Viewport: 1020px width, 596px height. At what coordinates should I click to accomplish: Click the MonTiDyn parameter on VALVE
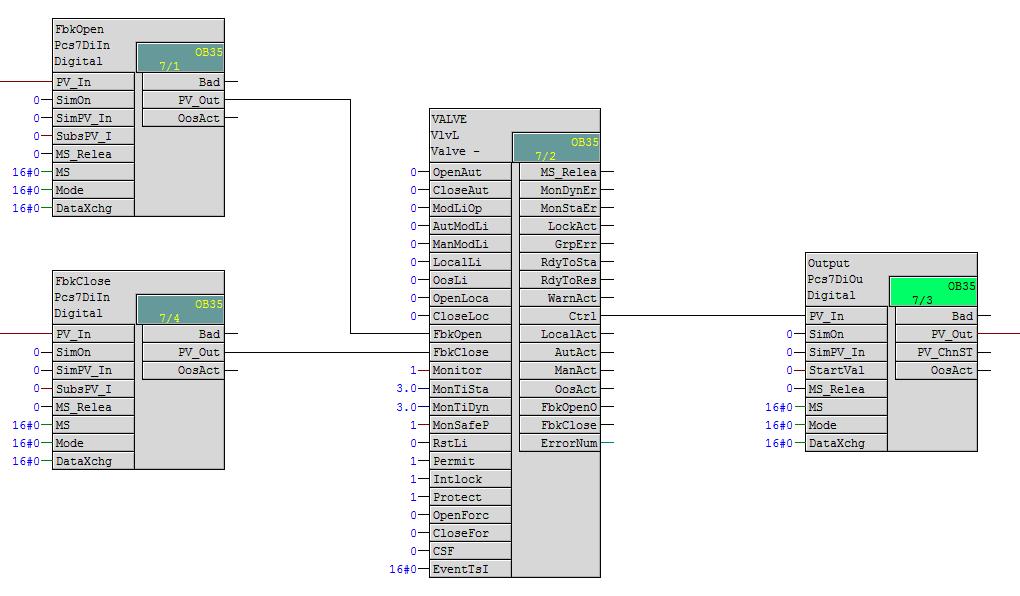point(470,407)
